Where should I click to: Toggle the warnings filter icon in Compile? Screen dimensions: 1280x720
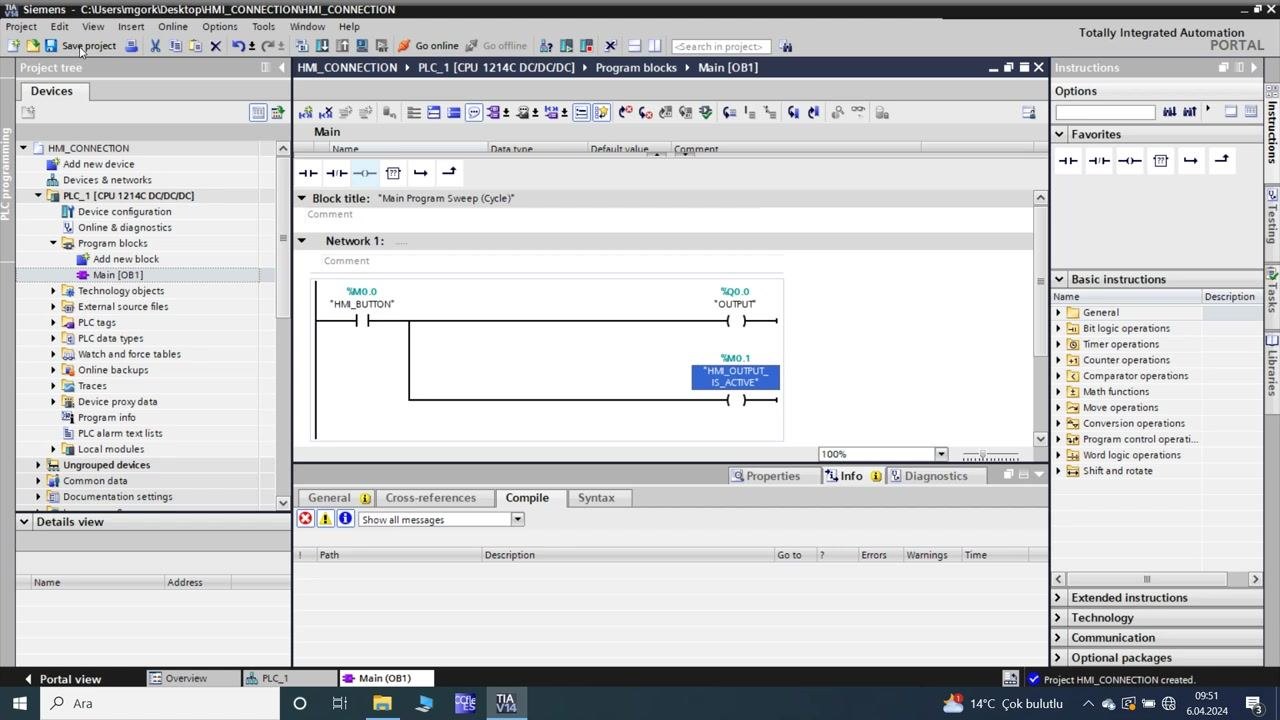pos(325,519)
